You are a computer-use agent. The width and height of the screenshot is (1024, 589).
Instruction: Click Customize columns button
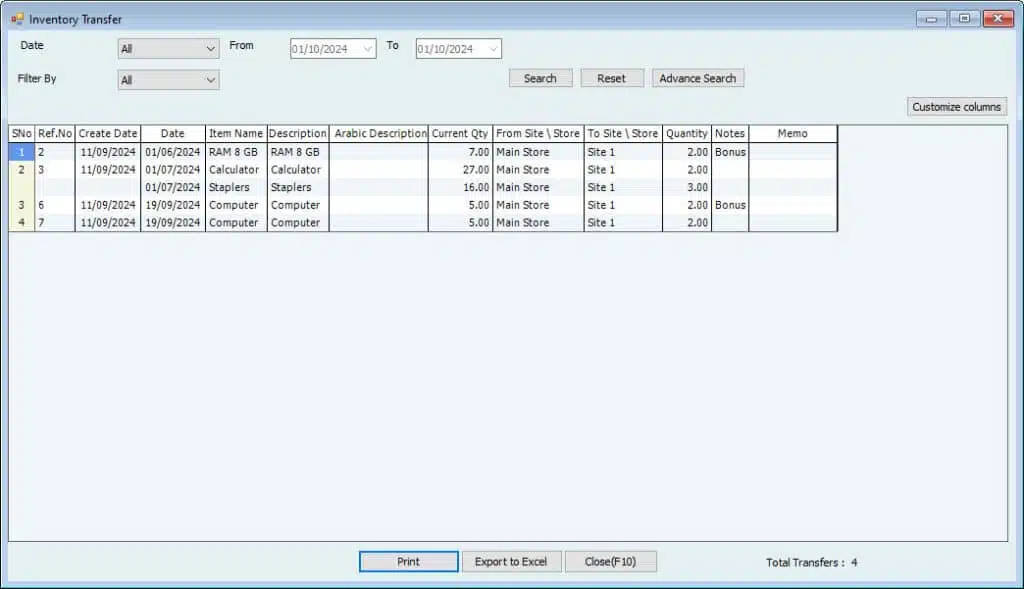coord(956,106)
